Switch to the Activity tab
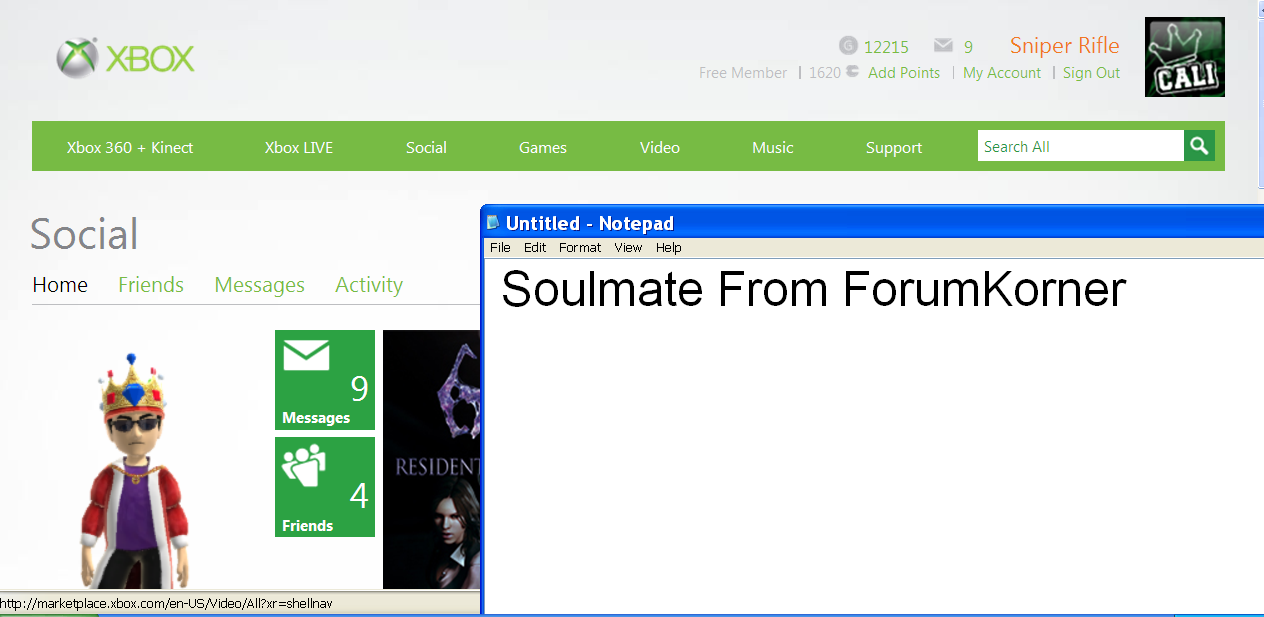The height and width of the screenshot is (617, 1264). pyautogui.click(x=369, y=285)
